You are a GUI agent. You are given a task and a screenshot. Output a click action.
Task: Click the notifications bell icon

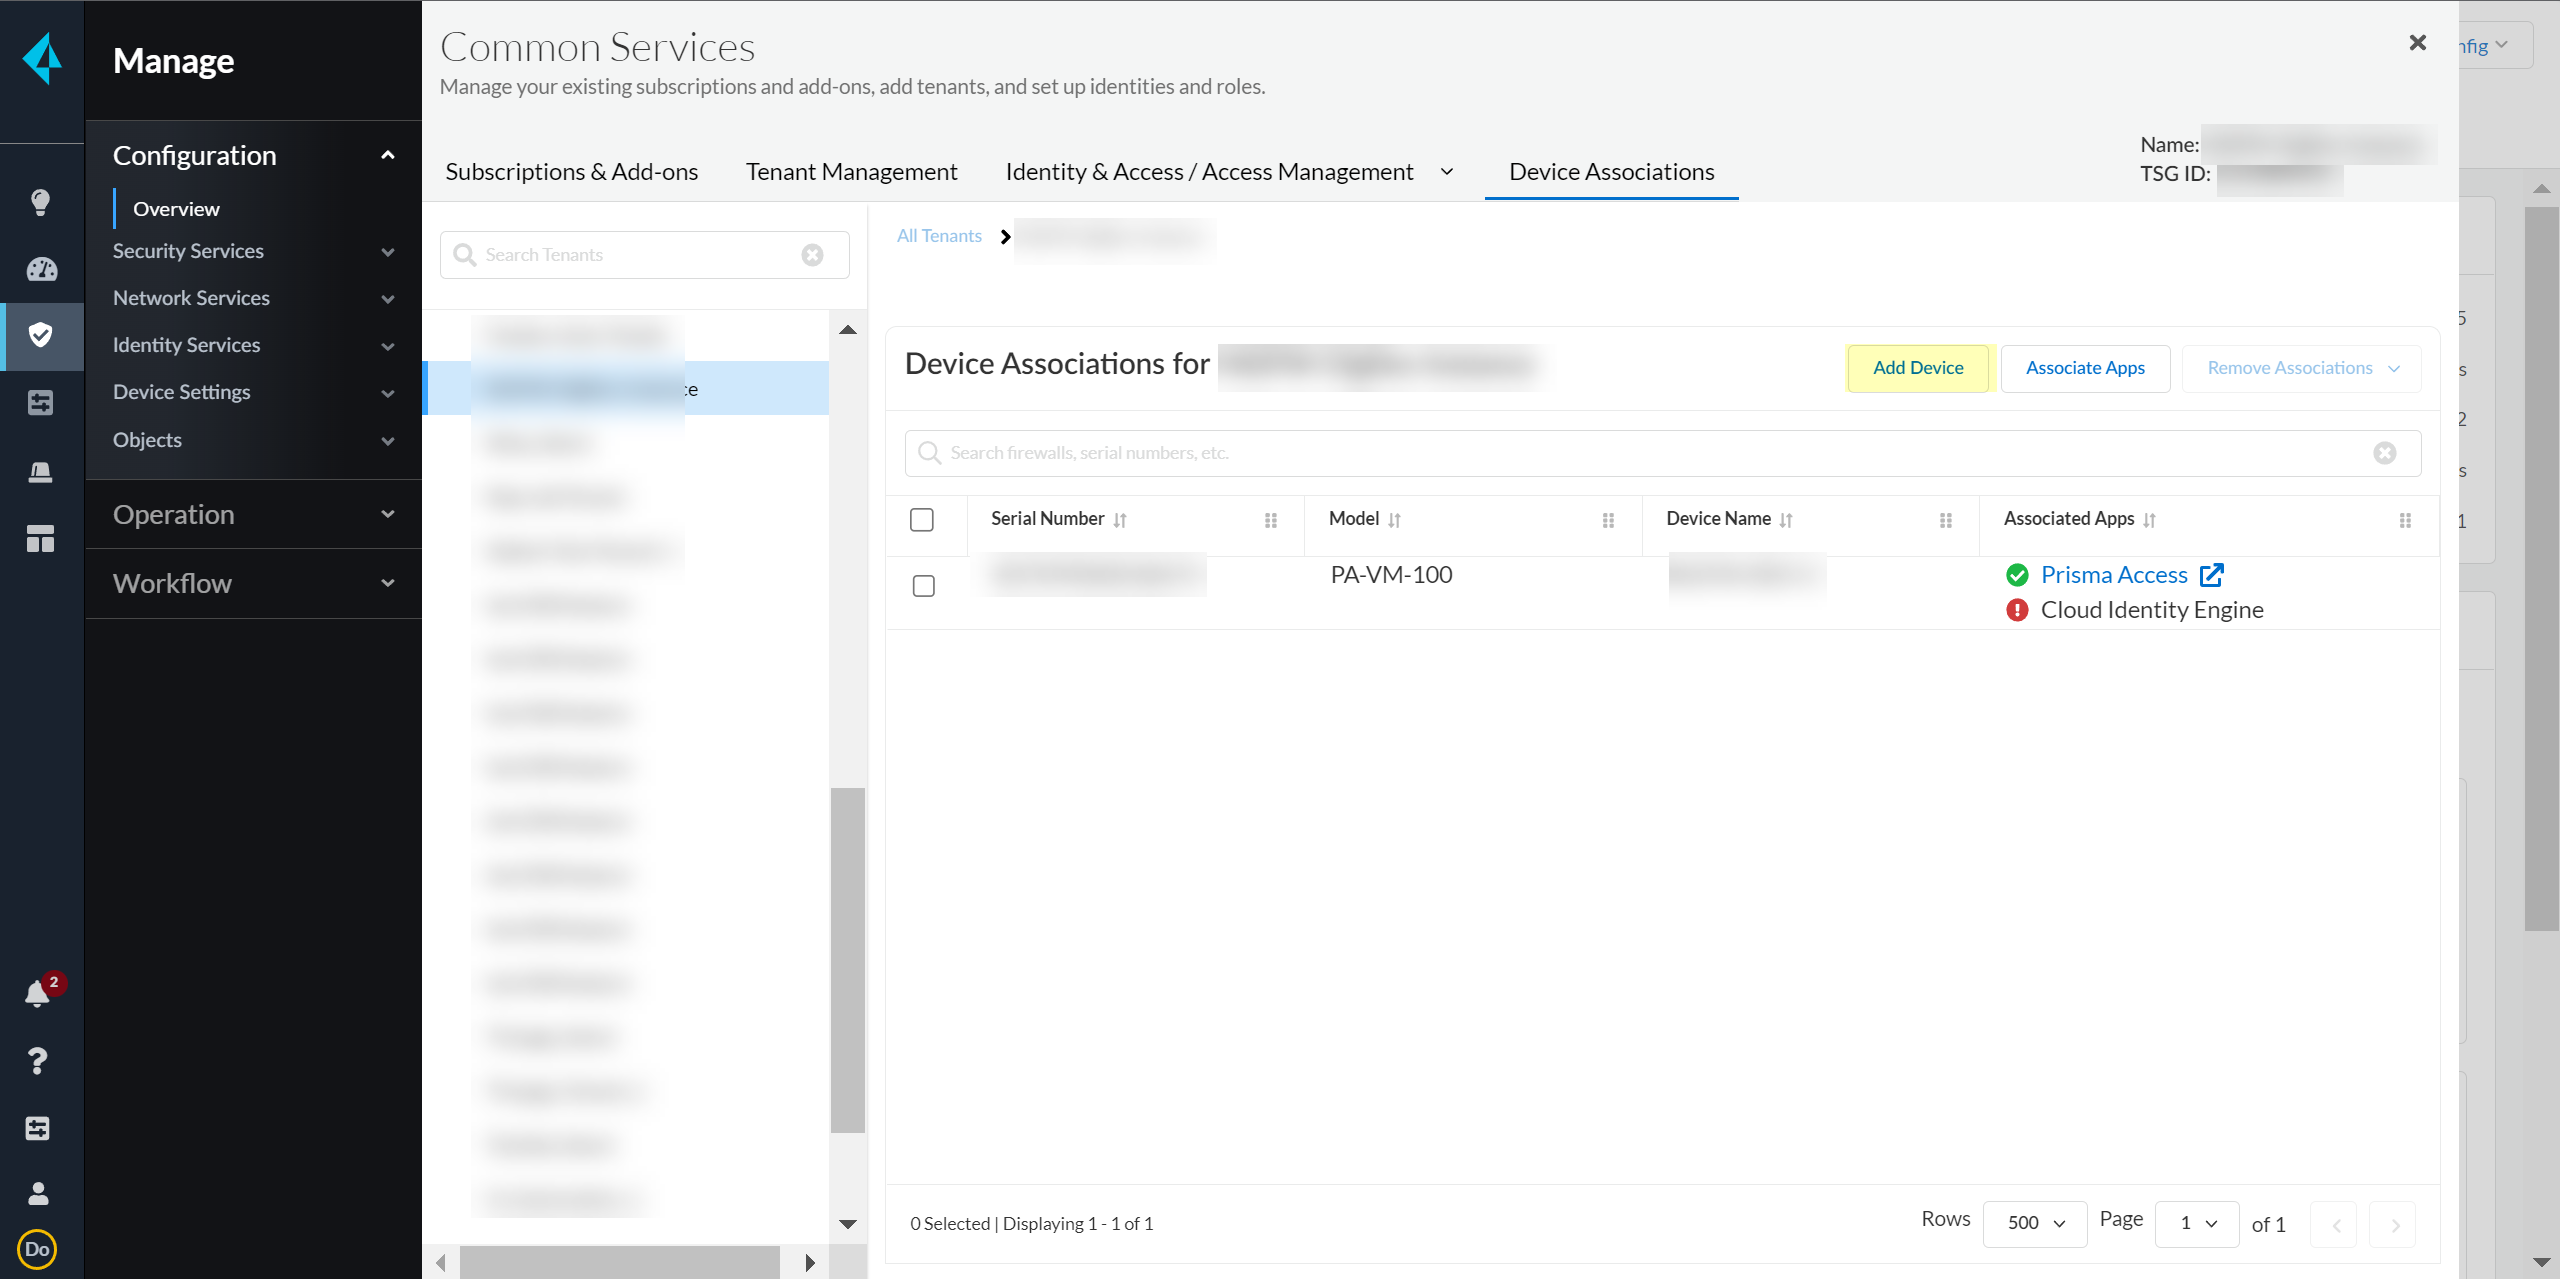[x=37, y=993]
